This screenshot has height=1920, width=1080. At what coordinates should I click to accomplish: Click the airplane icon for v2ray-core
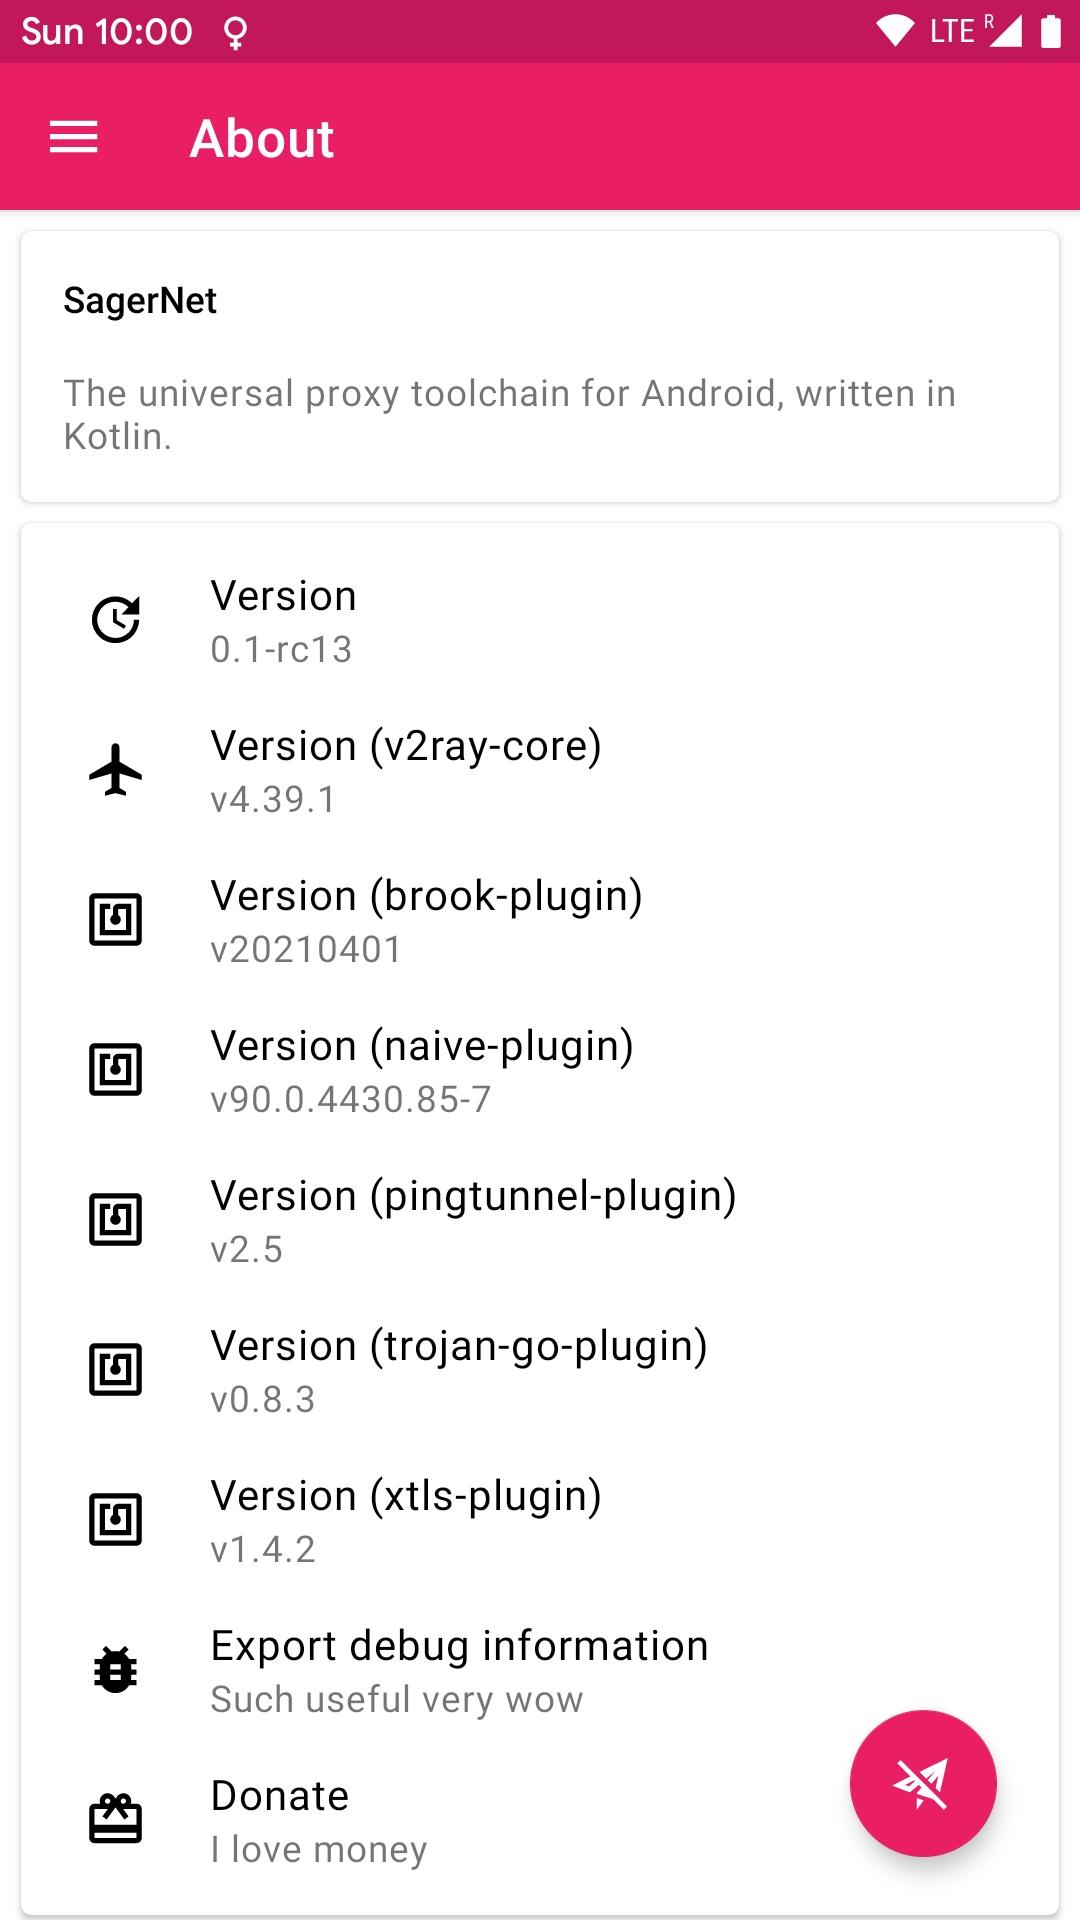coord(116,770)
